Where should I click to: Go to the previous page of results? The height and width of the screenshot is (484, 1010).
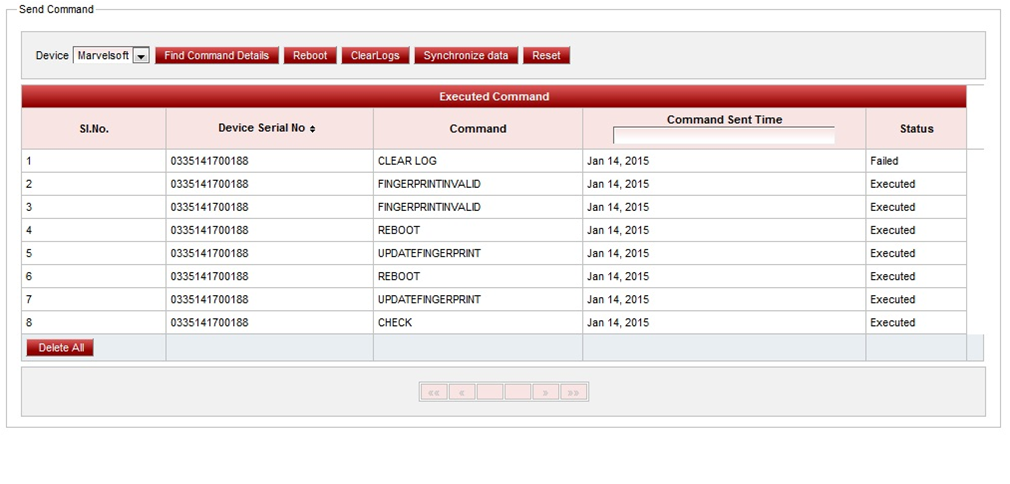462,393
